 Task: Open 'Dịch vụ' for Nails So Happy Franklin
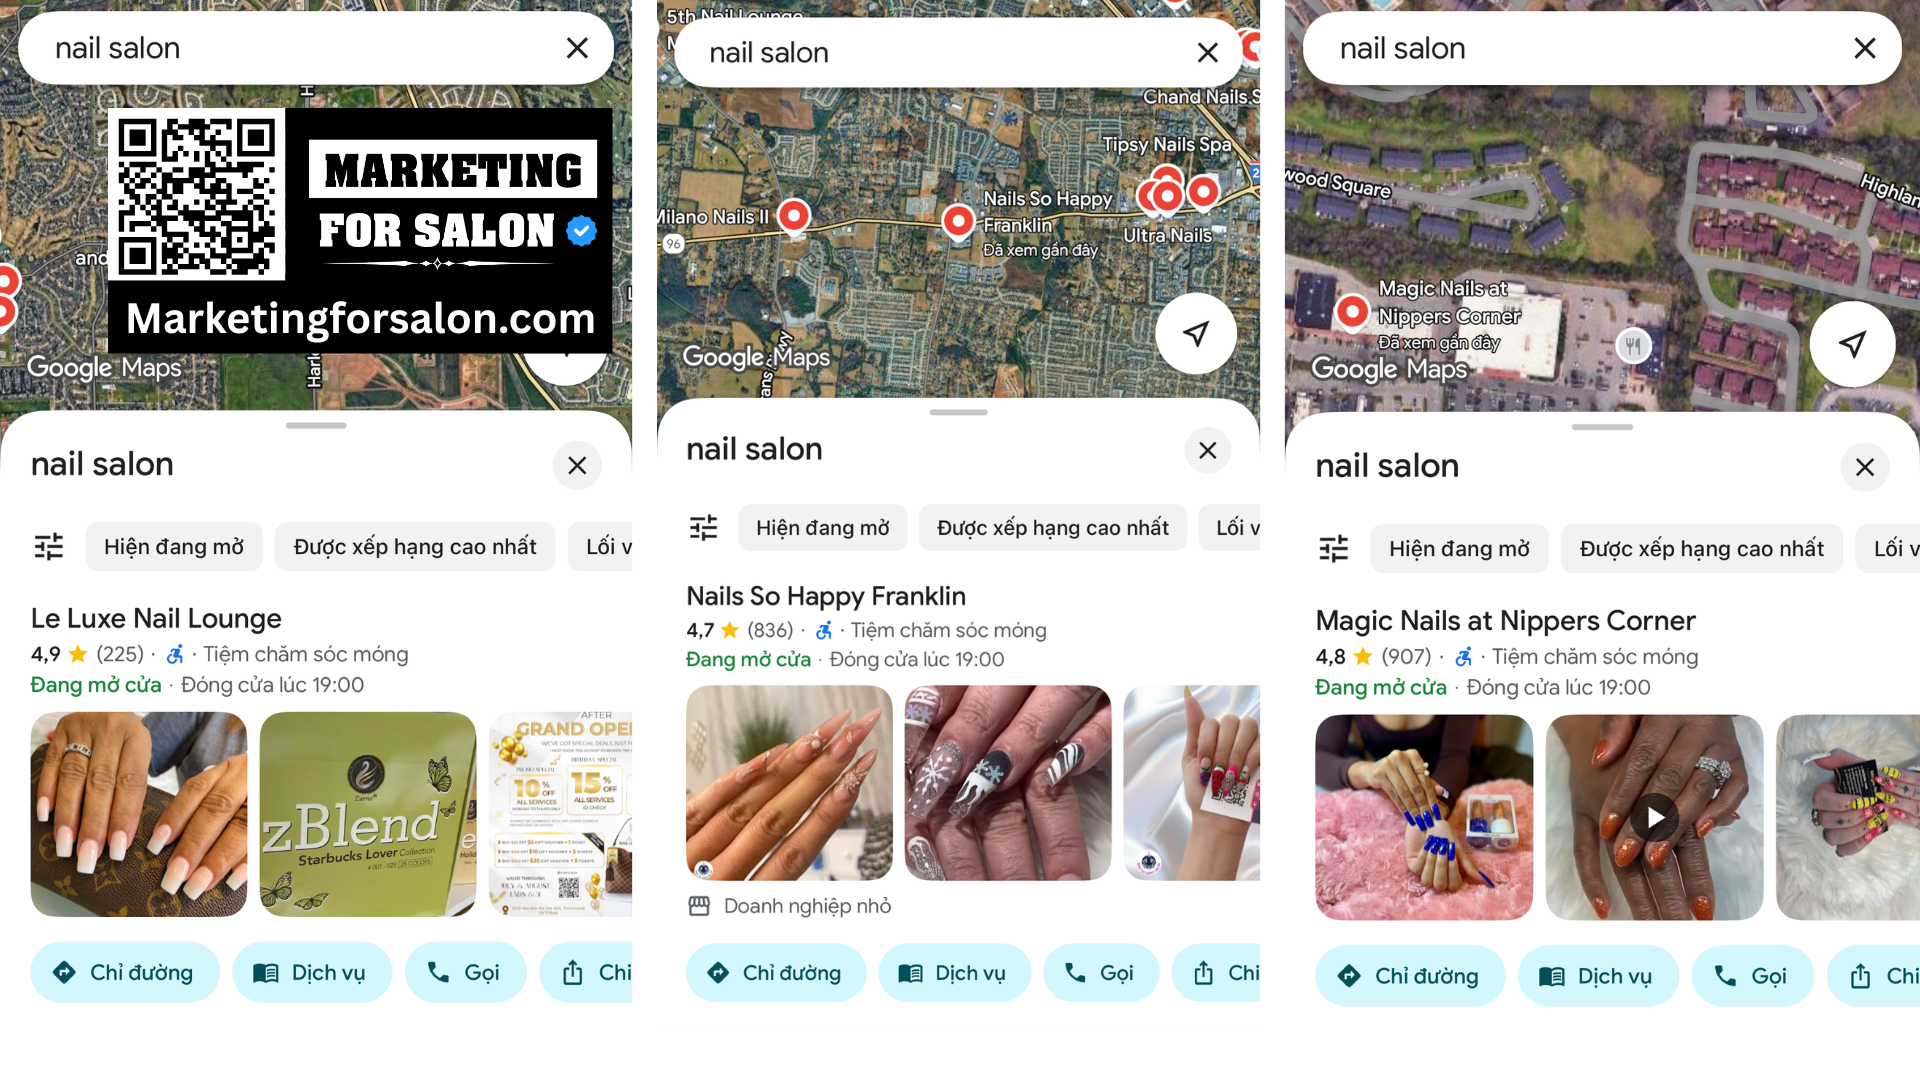pos(954,973)
